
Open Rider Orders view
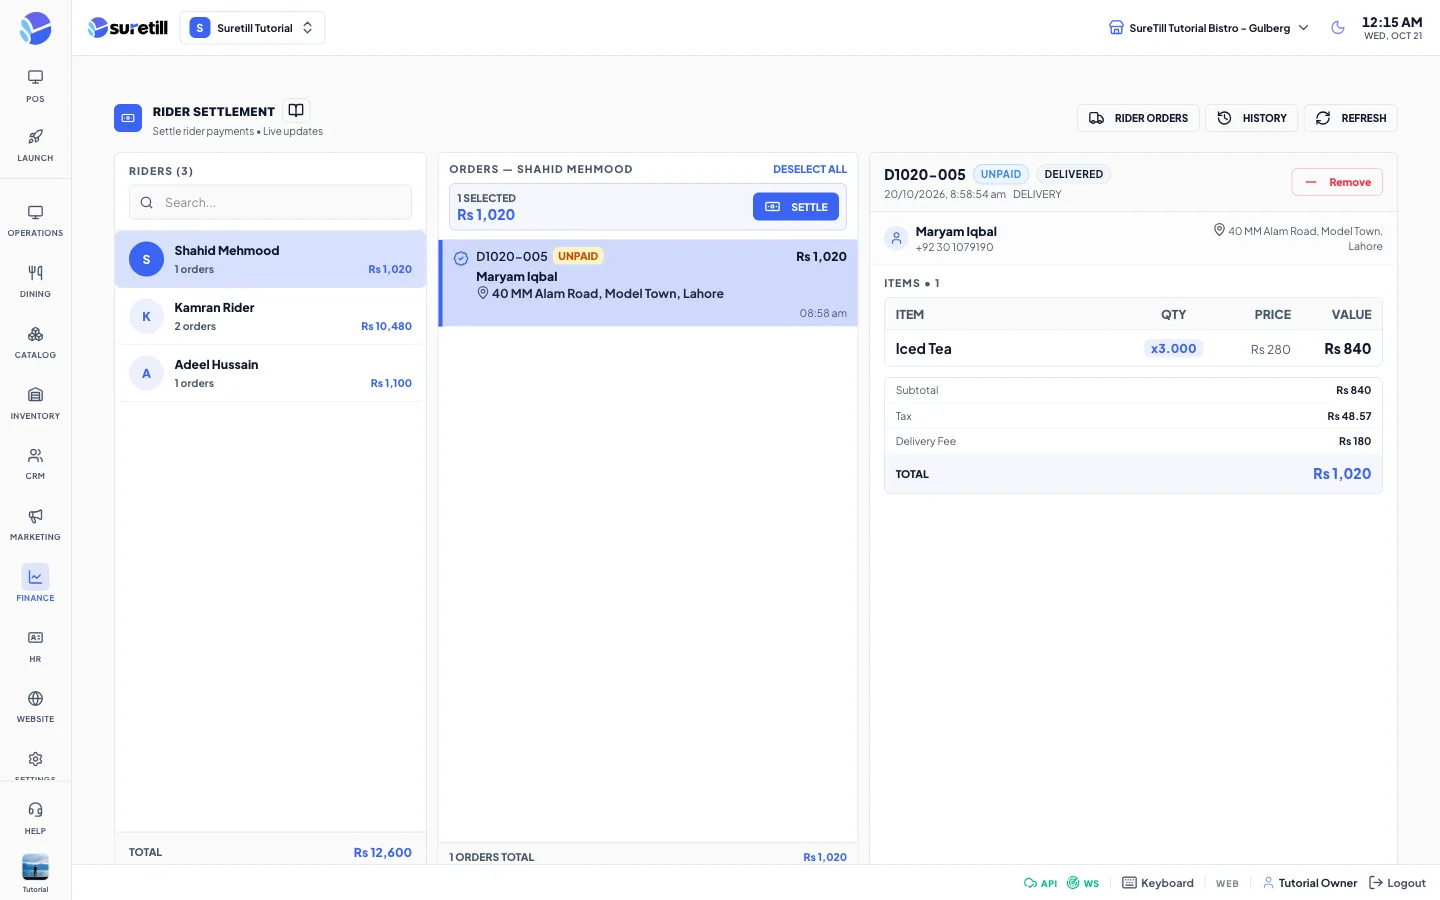[1138, 118]
